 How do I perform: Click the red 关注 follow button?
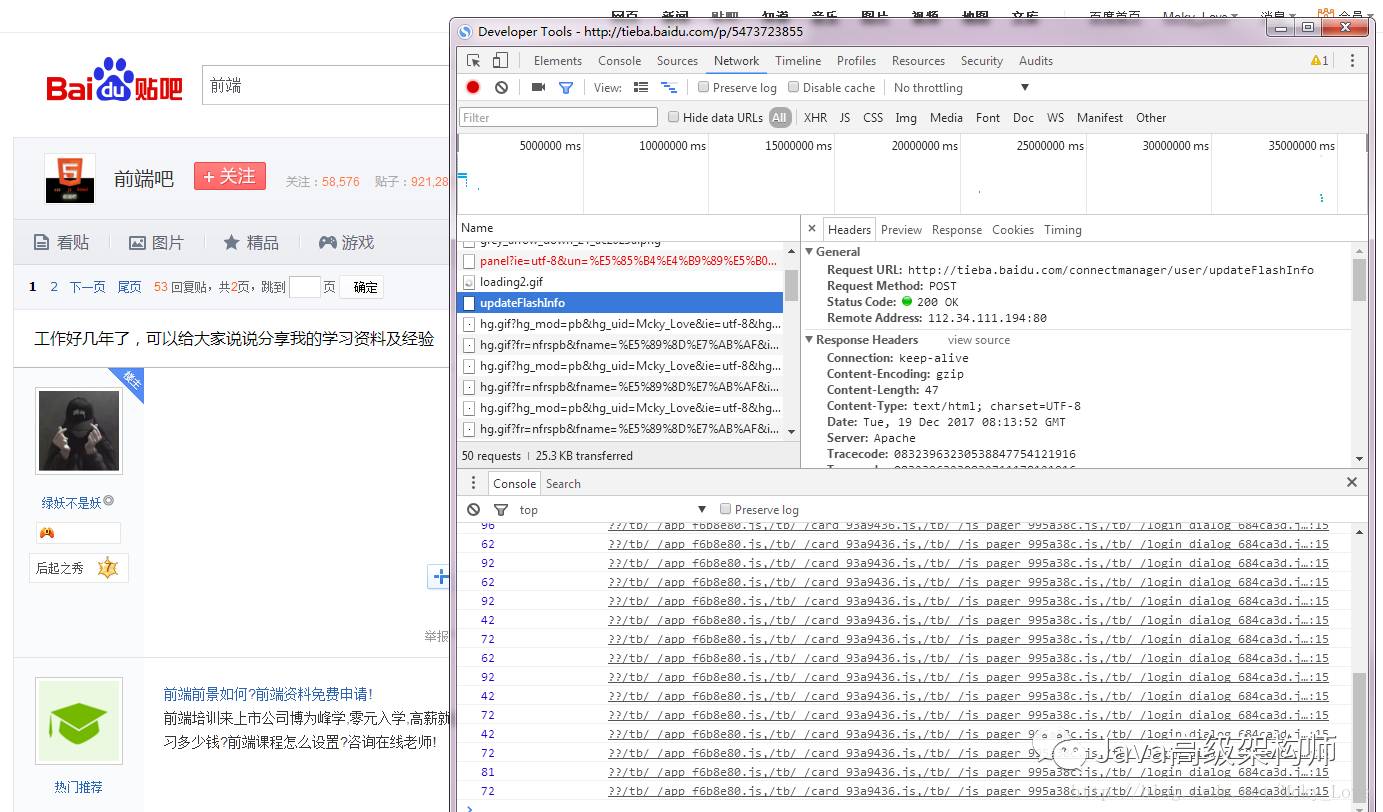click(230, 177)
